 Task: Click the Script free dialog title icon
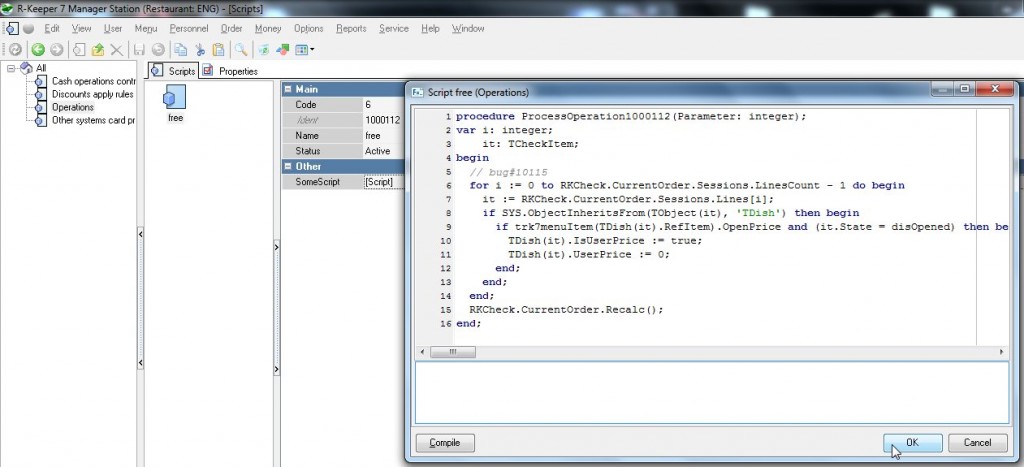click(417, 92)
